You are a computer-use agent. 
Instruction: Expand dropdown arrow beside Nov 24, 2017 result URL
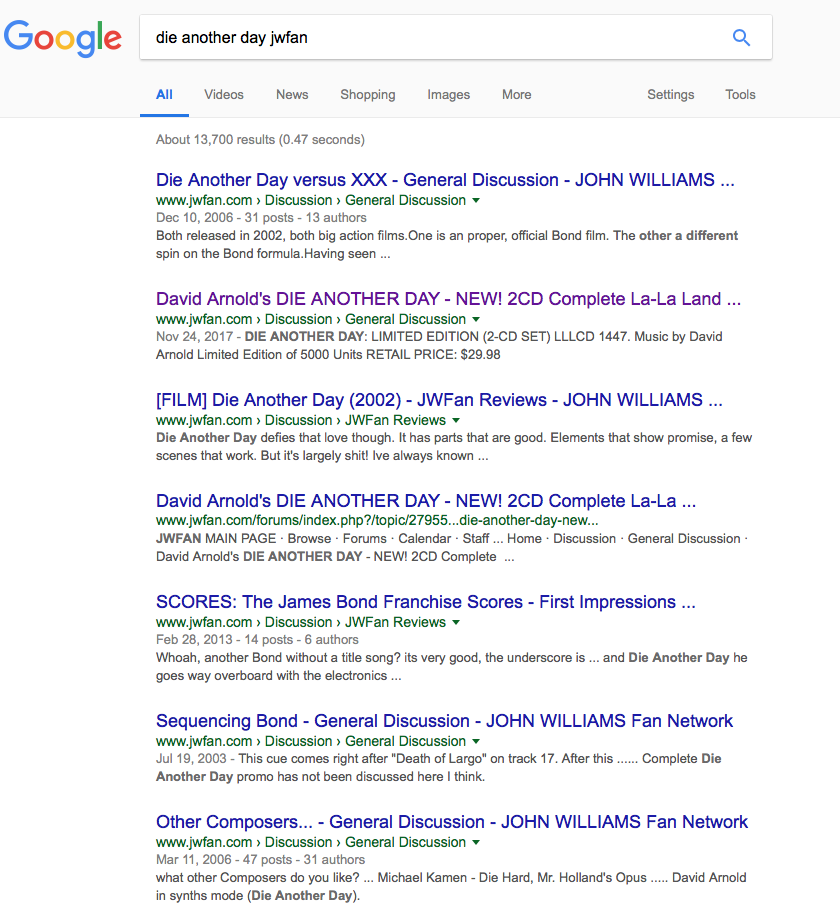coord(476,320)
